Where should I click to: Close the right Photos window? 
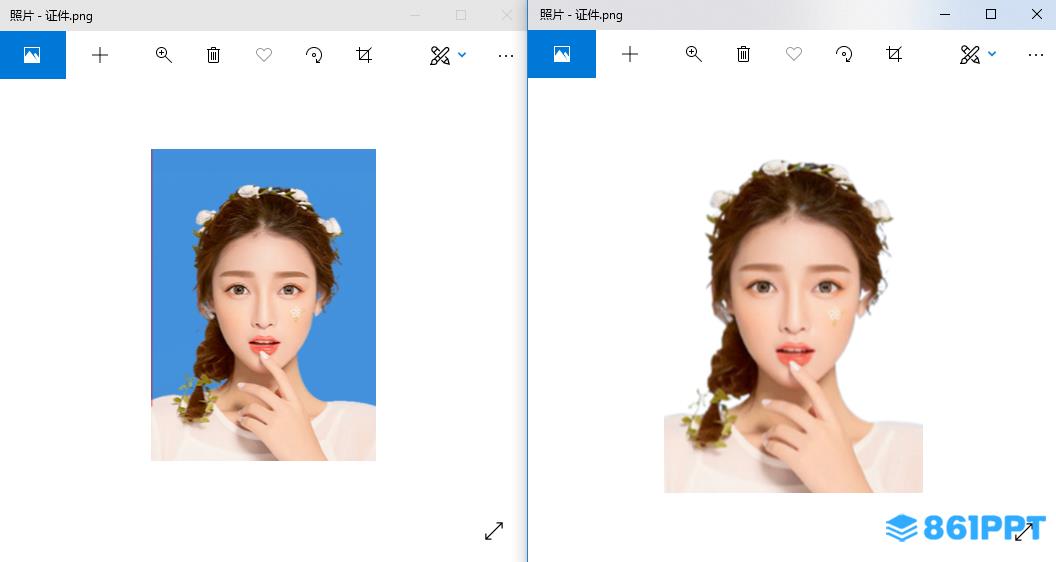tap(1036, 14)
